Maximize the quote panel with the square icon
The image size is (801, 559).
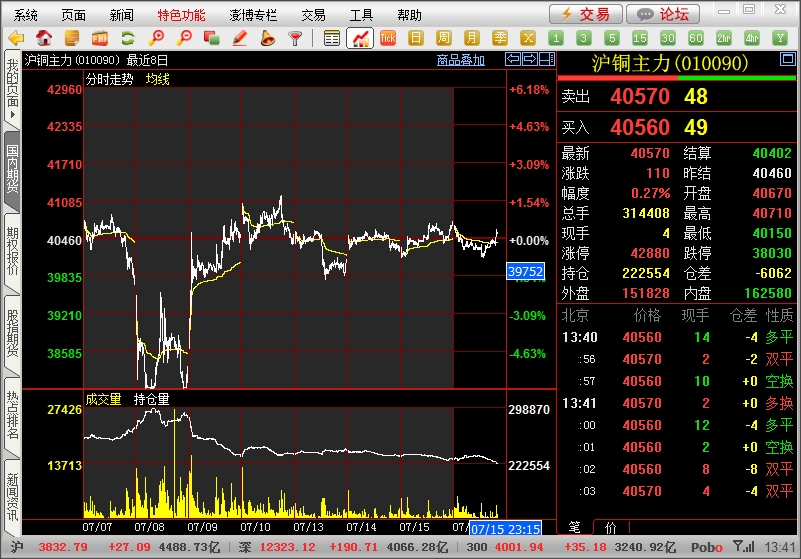tap(788, 59)
